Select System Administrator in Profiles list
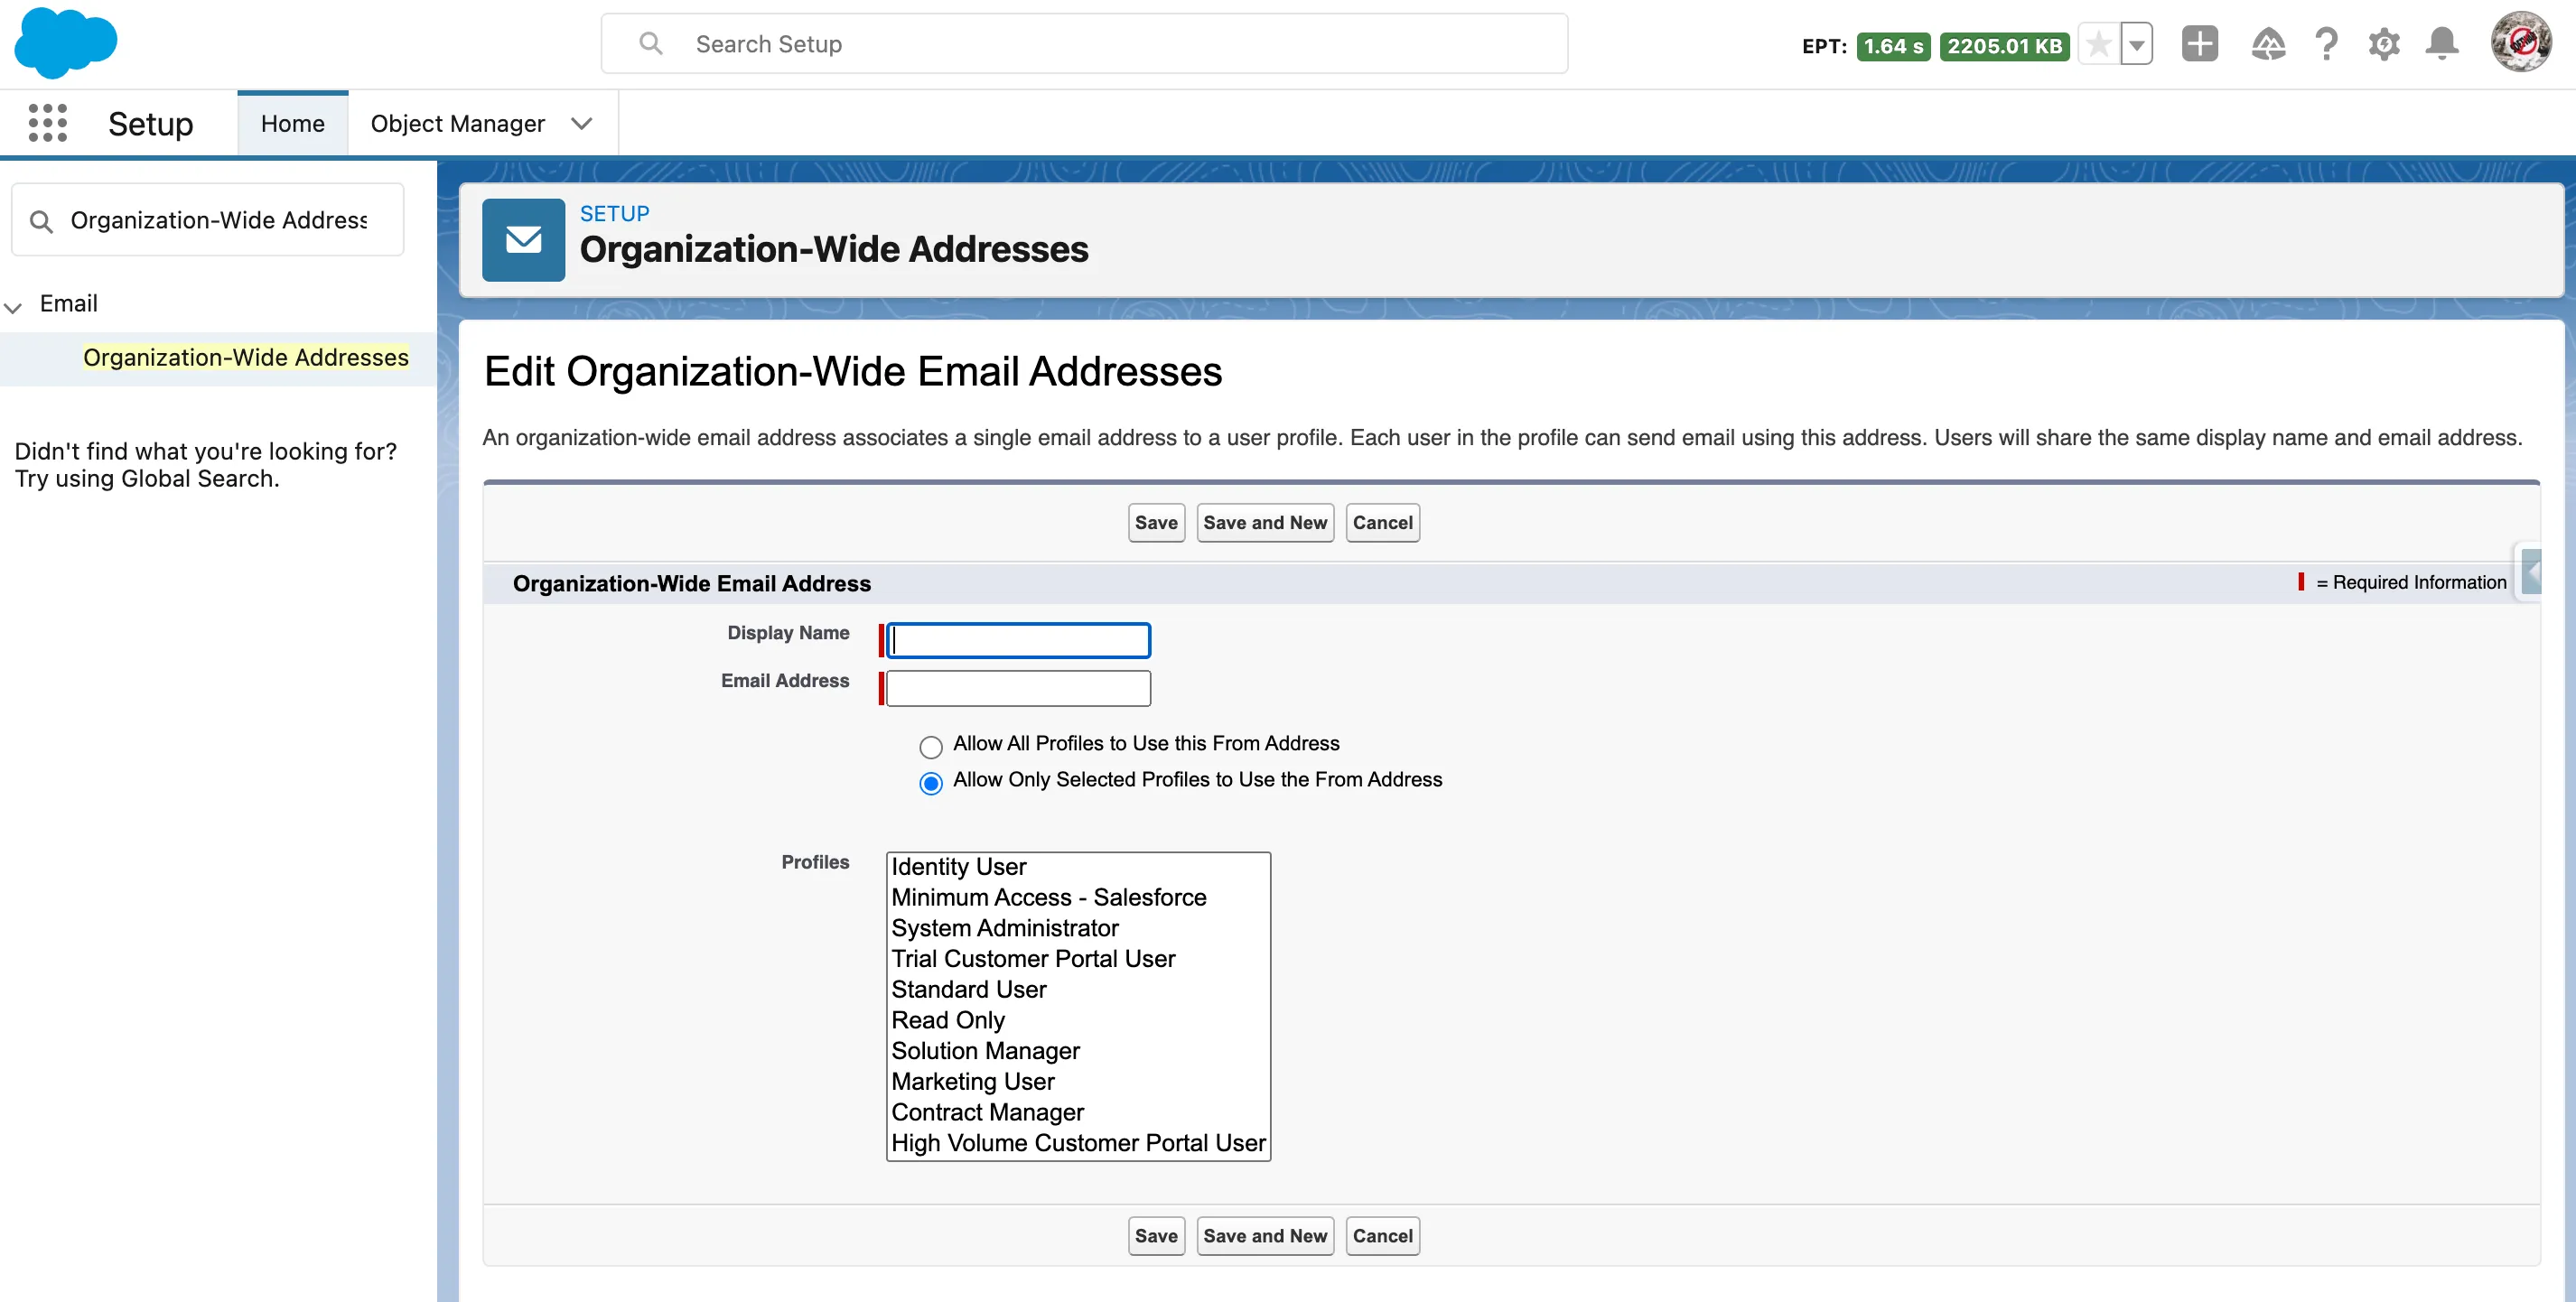The width and height of the screenshot is (2576, 1302). (x=1004, y=927)
